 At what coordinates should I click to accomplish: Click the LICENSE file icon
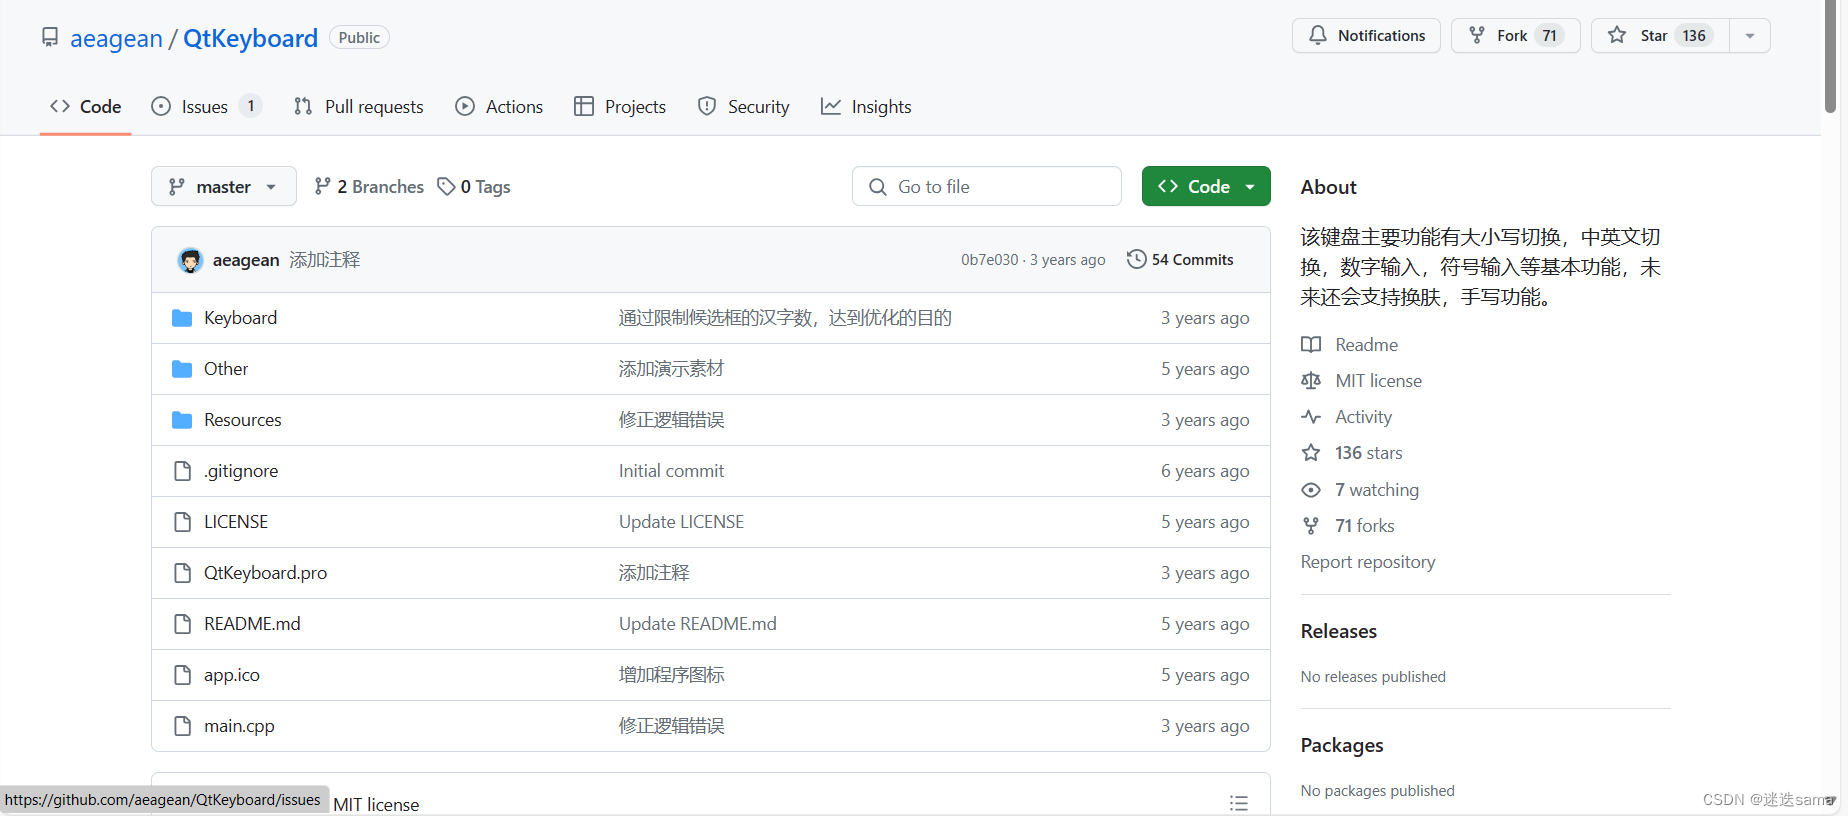(182, 522)
